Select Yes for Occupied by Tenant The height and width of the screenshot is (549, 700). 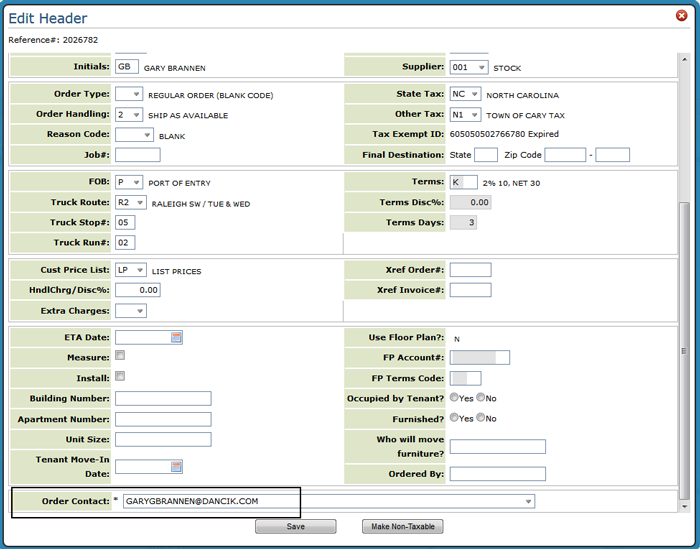pyautogui.click(x=454, y=397)
